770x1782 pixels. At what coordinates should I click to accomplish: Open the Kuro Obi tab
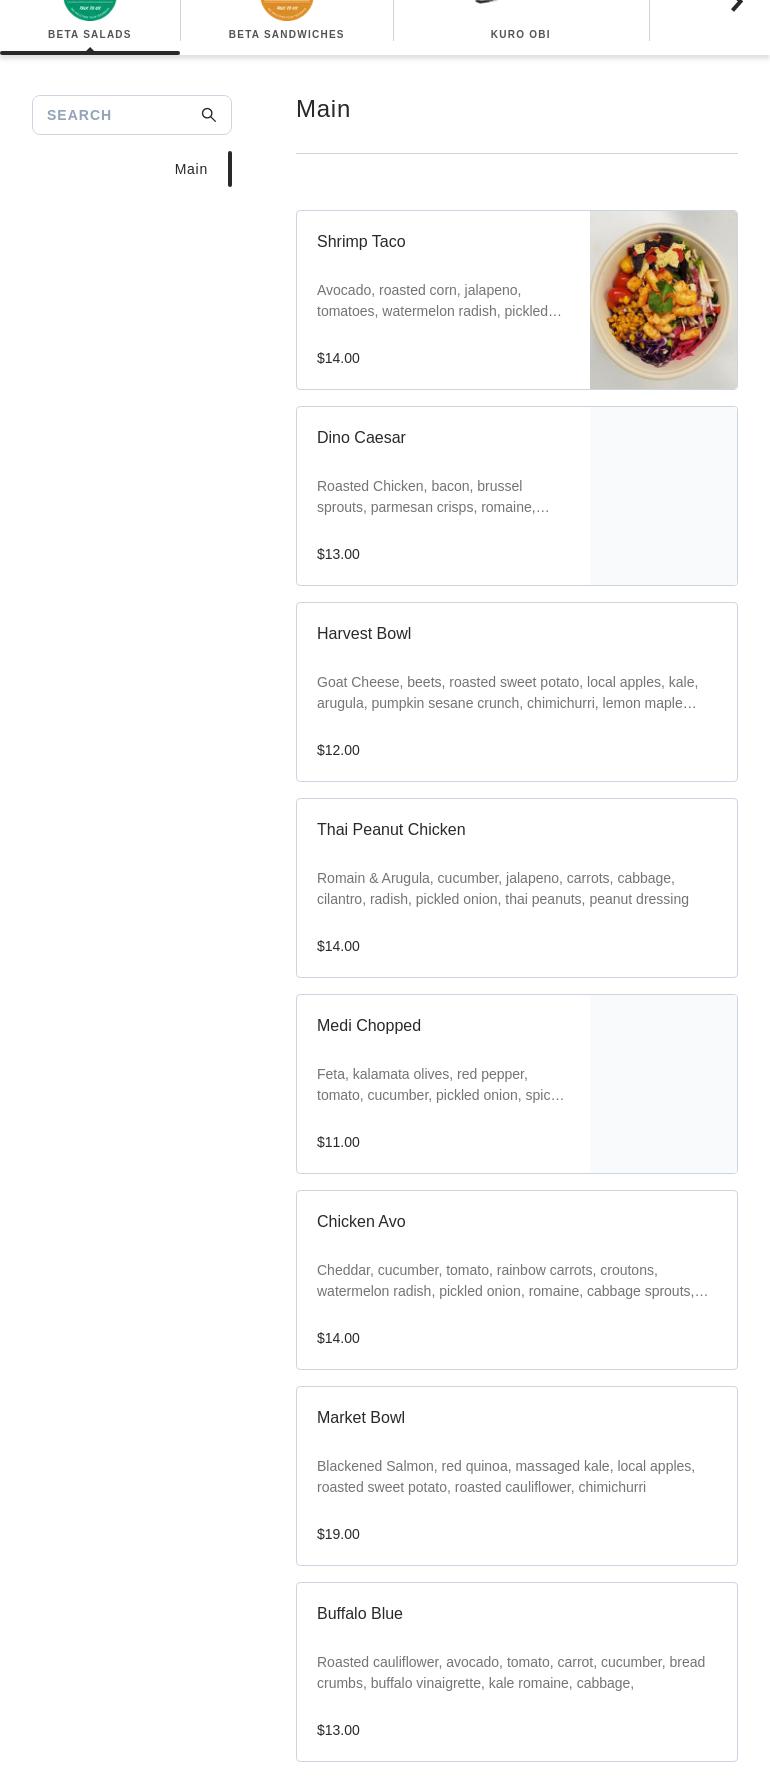[520, 34]
